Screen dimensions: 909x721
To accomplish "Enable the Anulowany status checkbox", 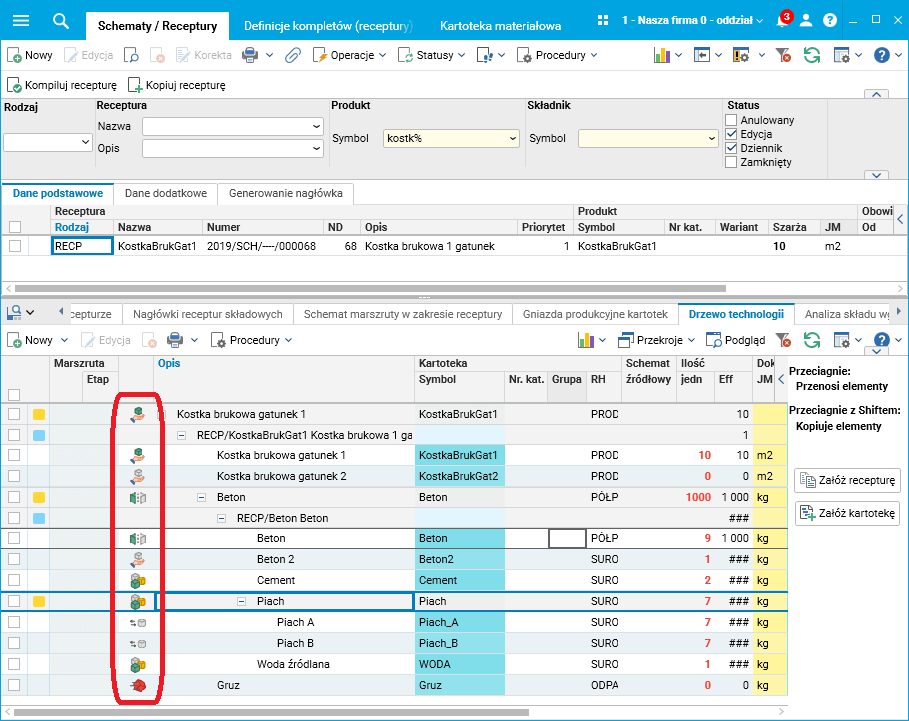I will click(731, 120).
